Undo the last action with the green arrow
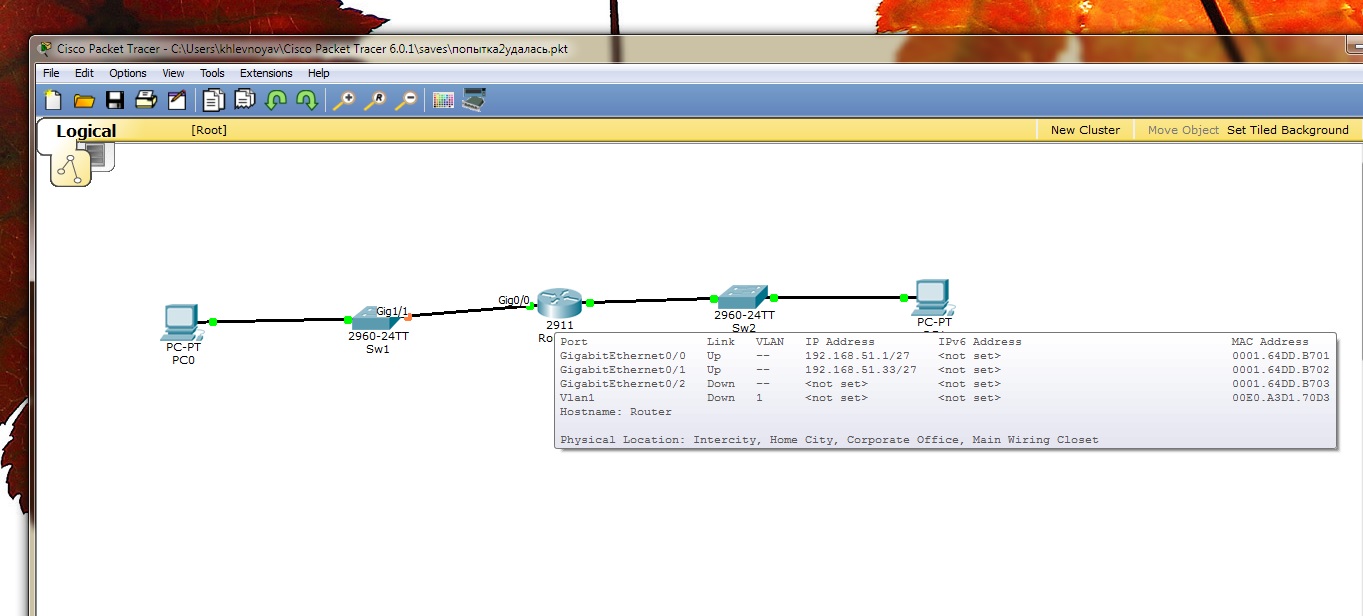Image resolution: width=1363 pixels, height=616 pixels. 276,100
